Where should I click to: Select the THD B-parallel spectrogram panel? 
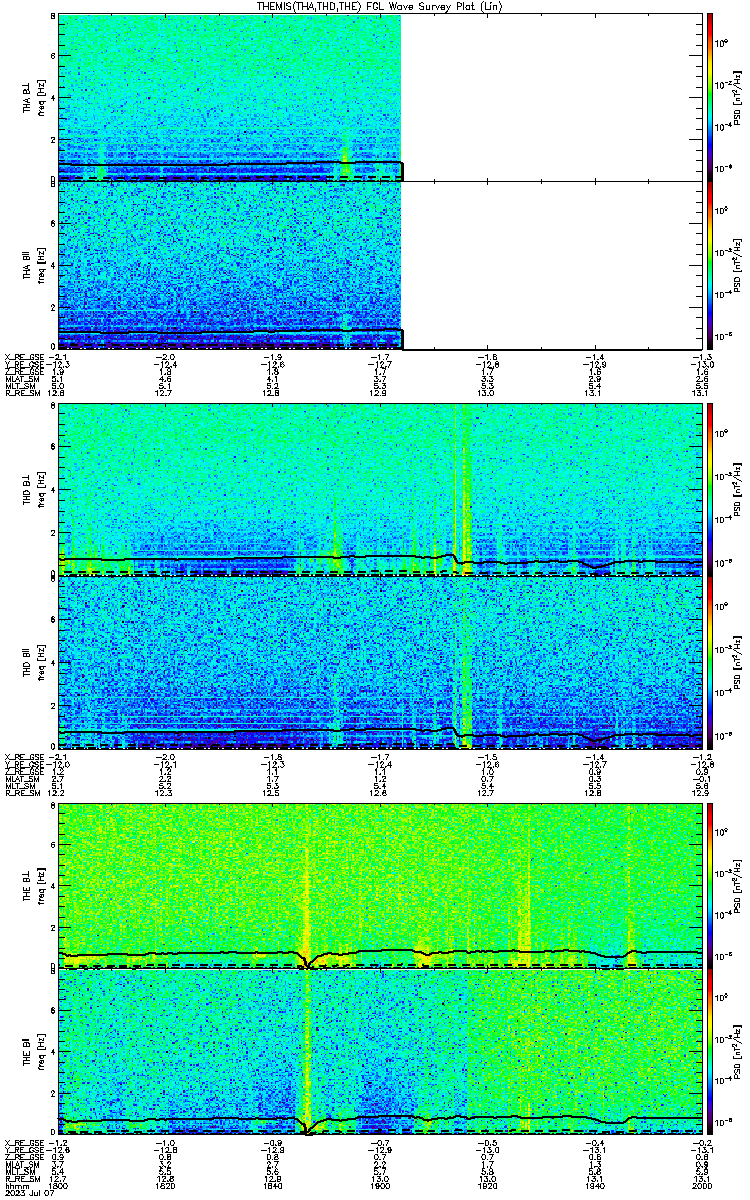pyautogui.click(x=381, y=661)
